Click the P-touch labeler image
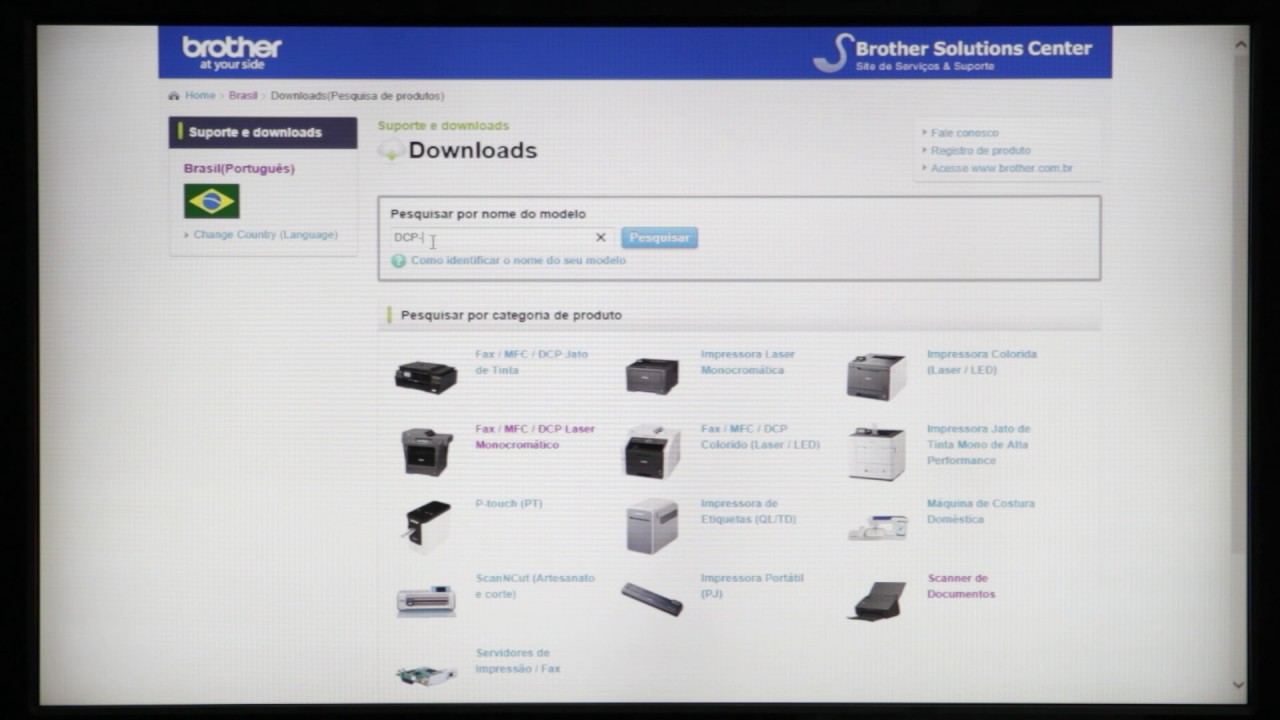Screen dimensions: 1280x720 click(428, 527)
